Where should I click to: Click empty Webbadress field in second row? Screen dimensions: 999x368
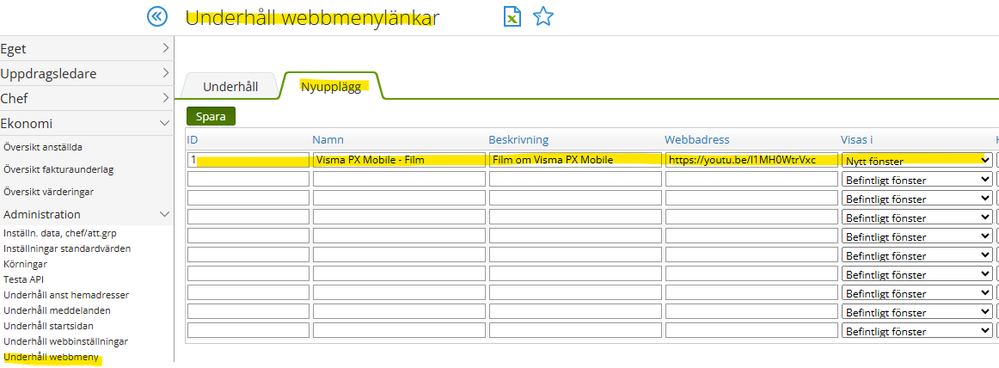point(752,179)
